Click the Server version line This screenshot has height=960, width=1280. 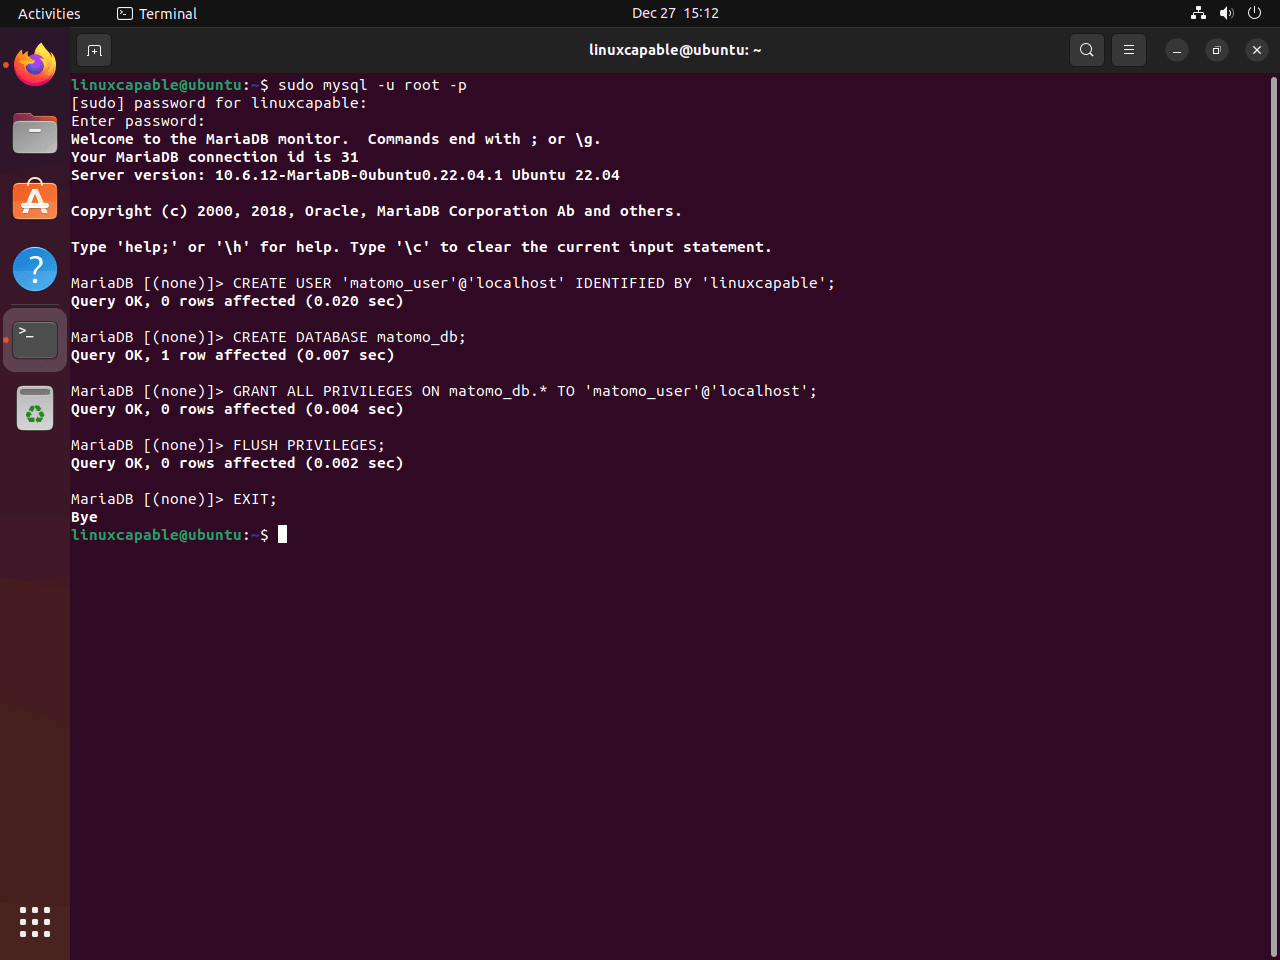[x=345, y=175]
